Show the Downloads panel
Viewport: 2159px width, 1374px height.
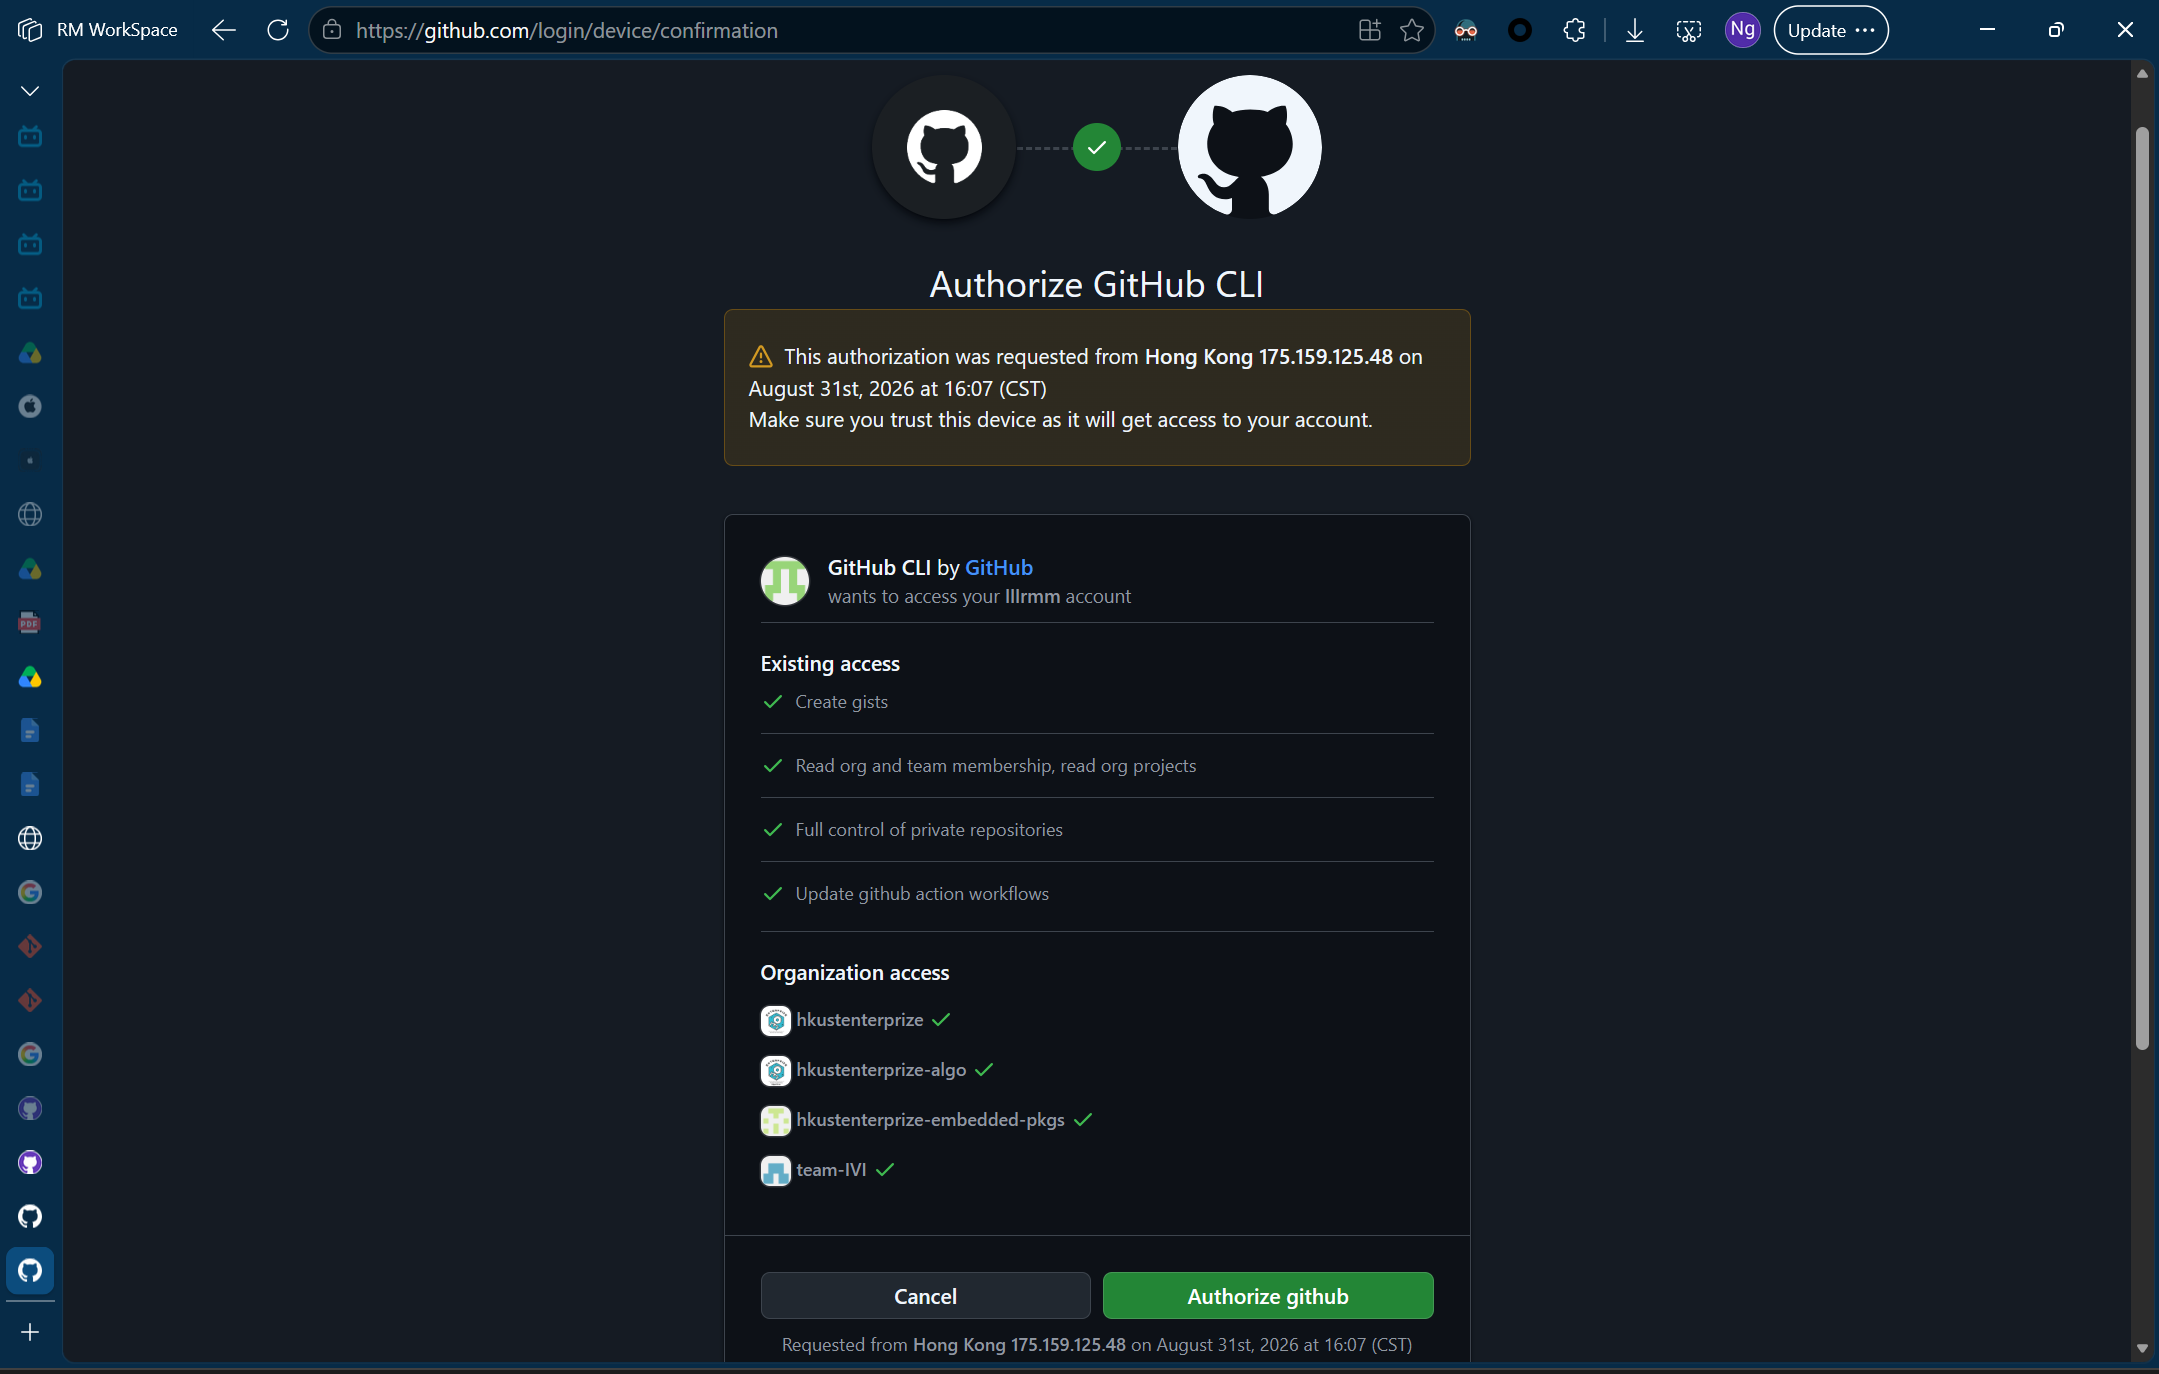(1635, 30)
